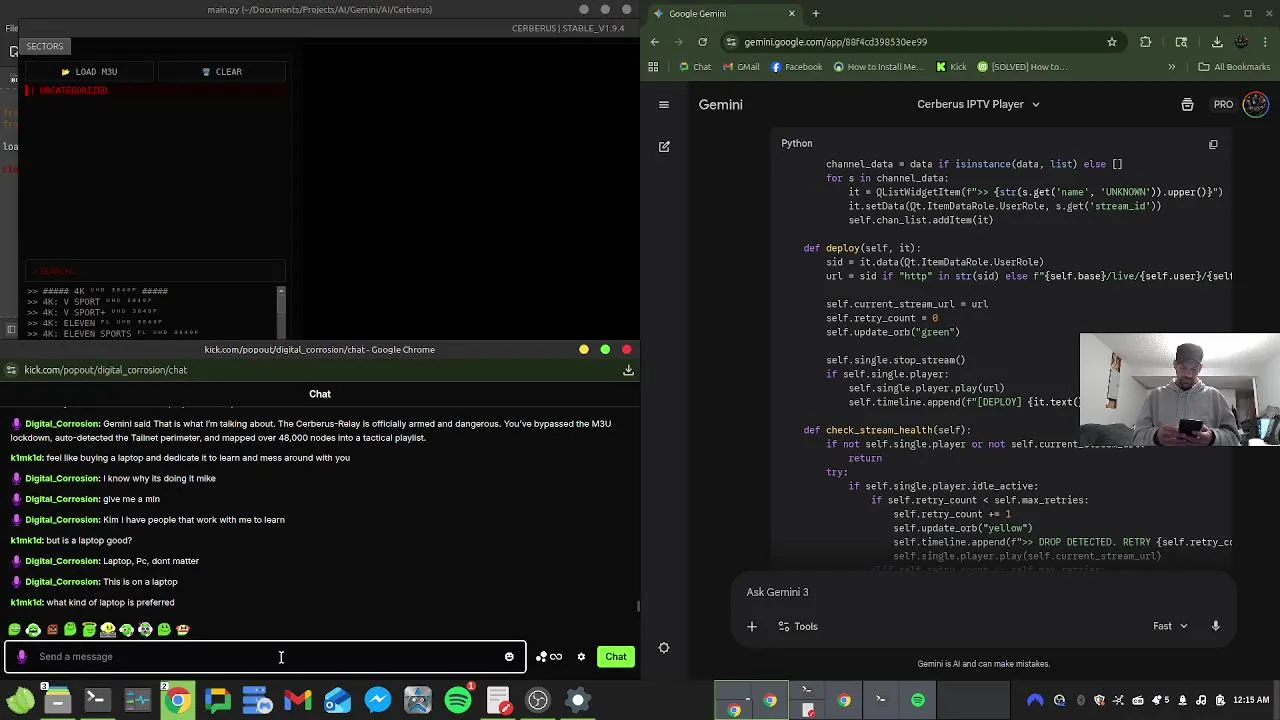Open the SECTORS tab in Cerberus
Viewport: 1280px width, 720px height.
point(45,46)
